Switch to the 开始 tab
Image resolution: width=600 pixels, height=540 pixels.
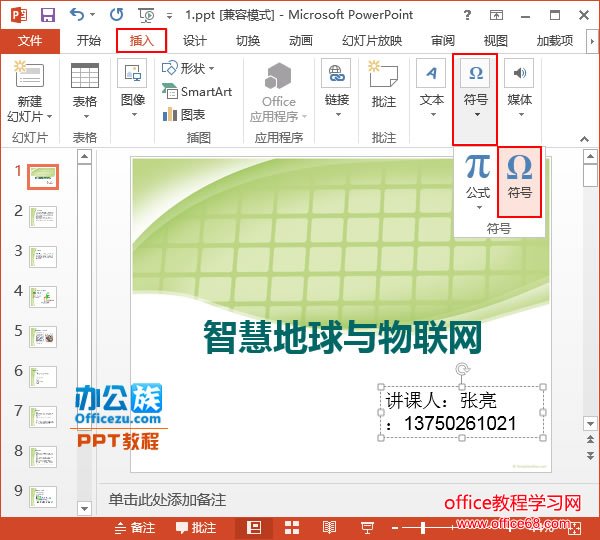tap(89, 41)
